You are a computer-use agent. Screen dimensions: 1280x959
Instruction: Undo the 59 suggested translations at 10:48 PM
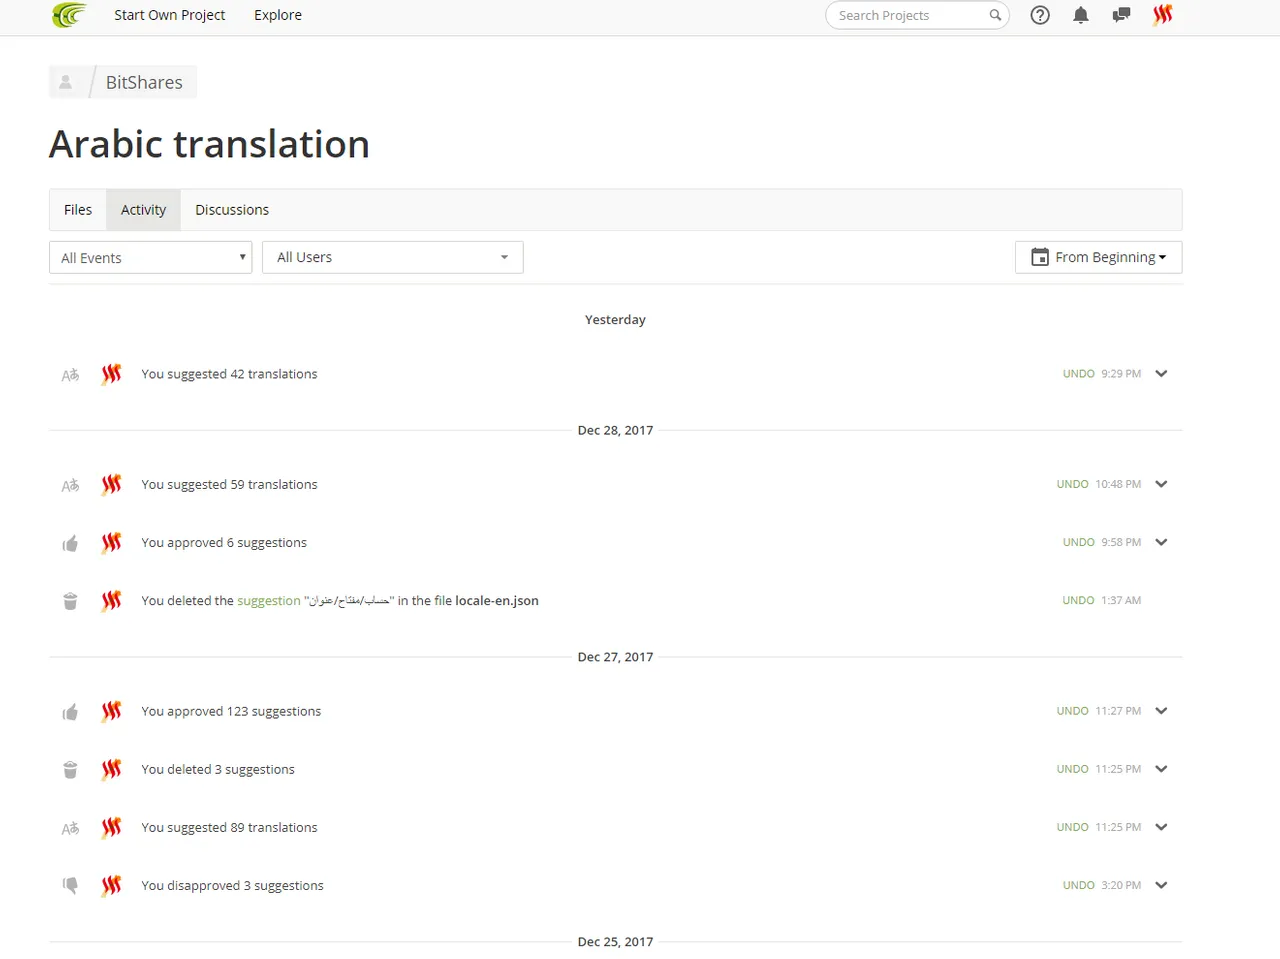pyautogui.click(x=1072, y=484)
